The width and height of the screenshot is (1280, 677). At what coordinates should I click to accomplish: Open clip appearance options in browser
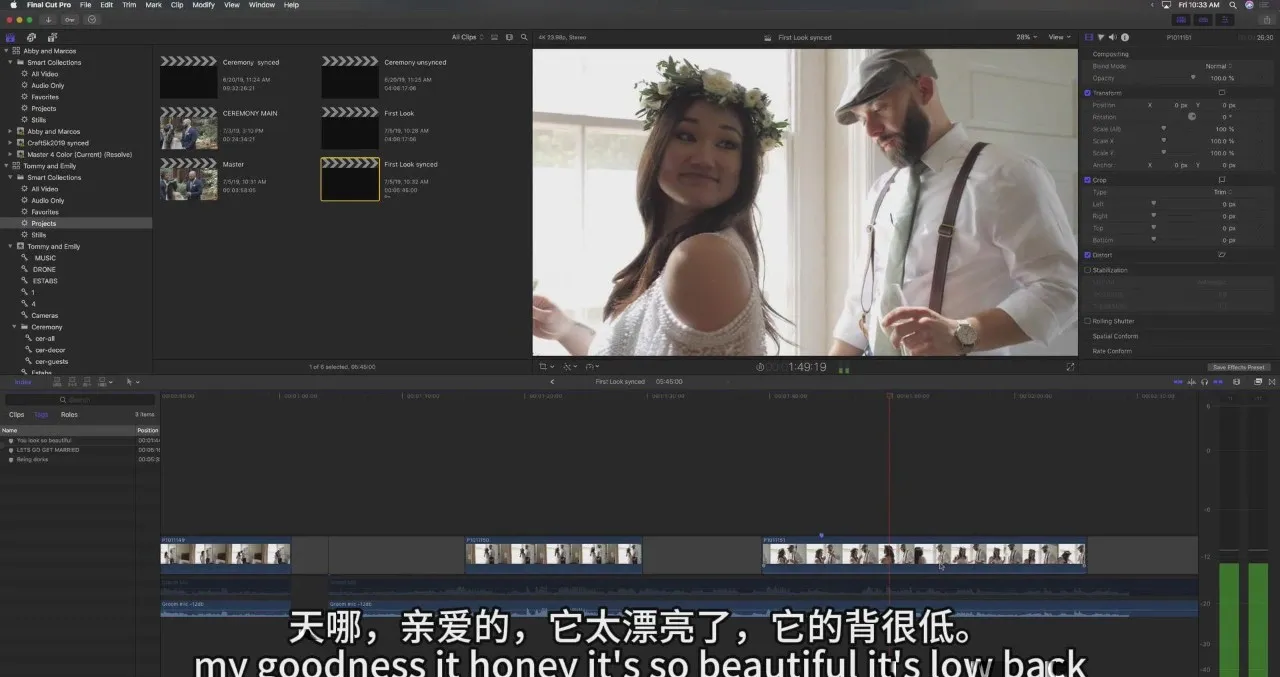coord(509,37)
